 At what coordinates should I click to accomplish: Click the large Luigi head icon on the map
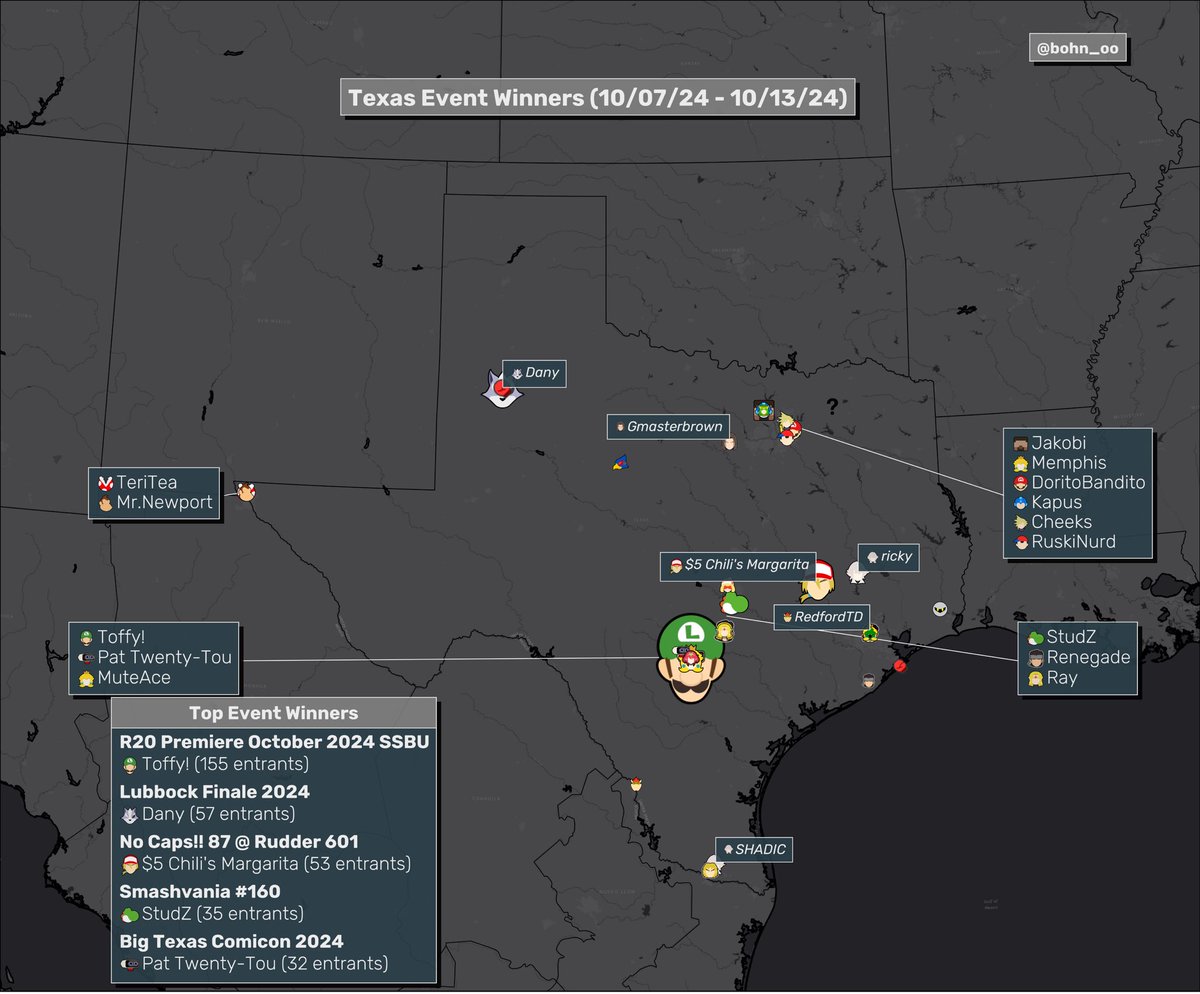click(x=690, y=659)
